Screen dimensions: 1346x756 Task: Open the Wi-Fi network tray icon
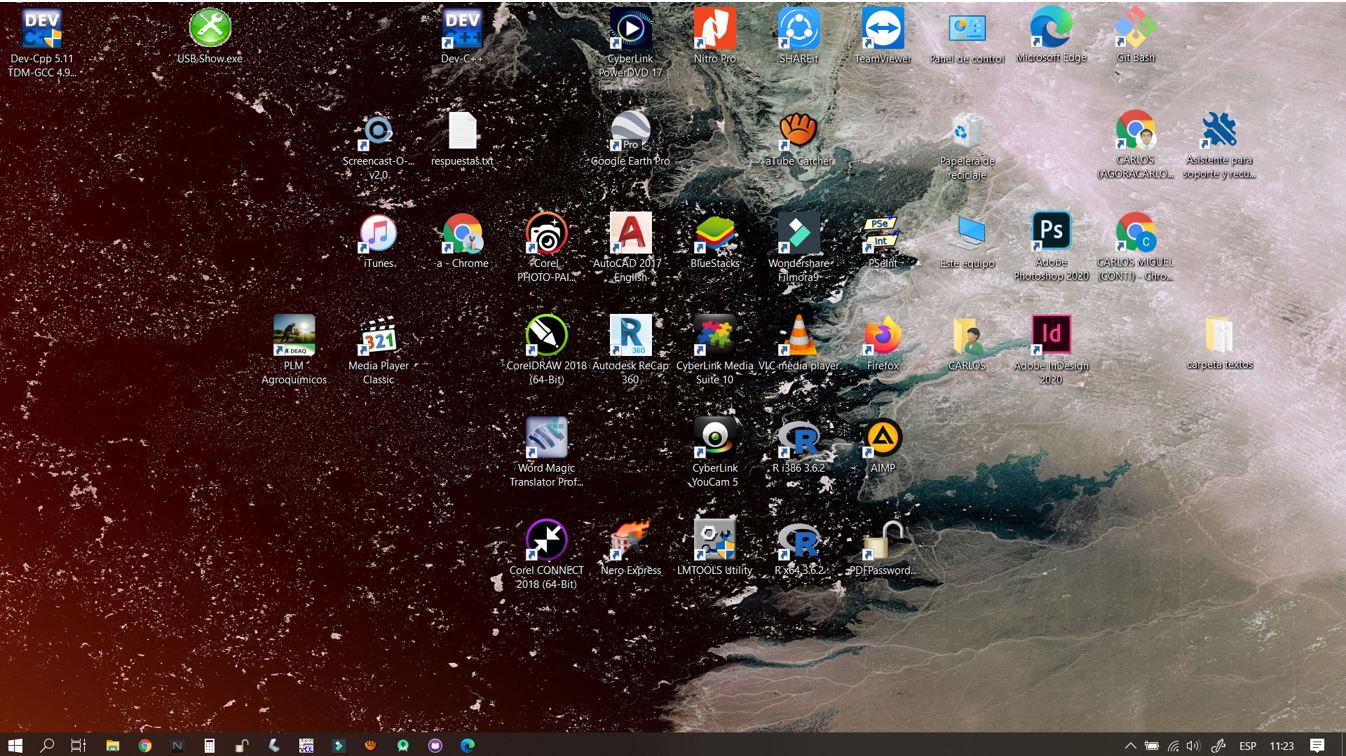[1173, 746]
